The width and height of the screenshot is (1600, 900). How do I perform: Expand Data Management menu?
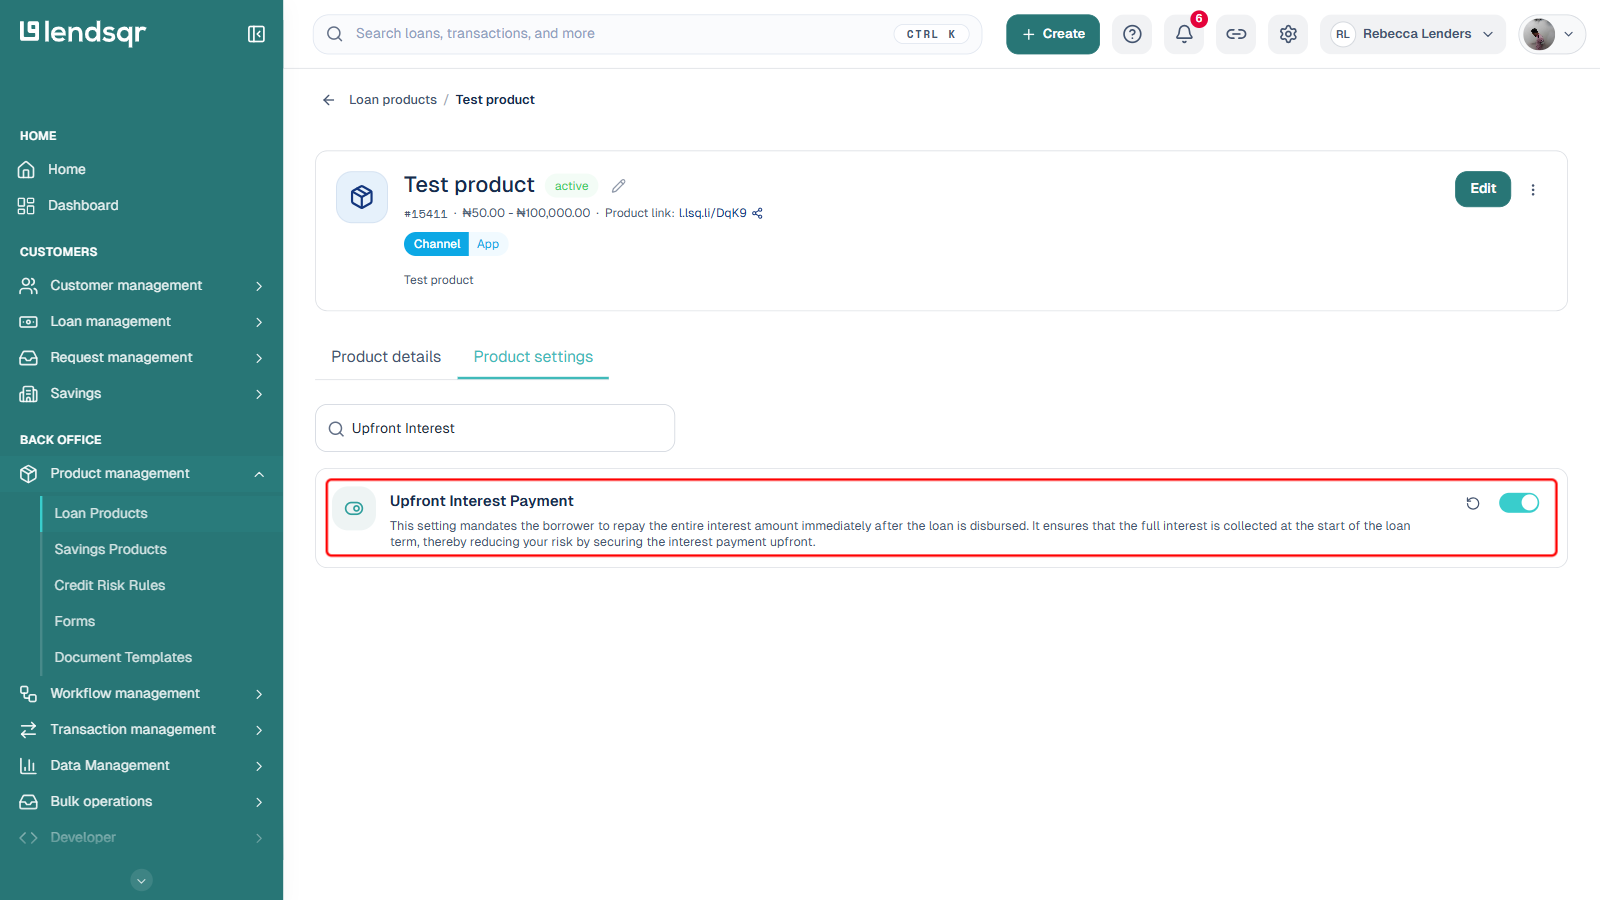[x=141, y=766]
